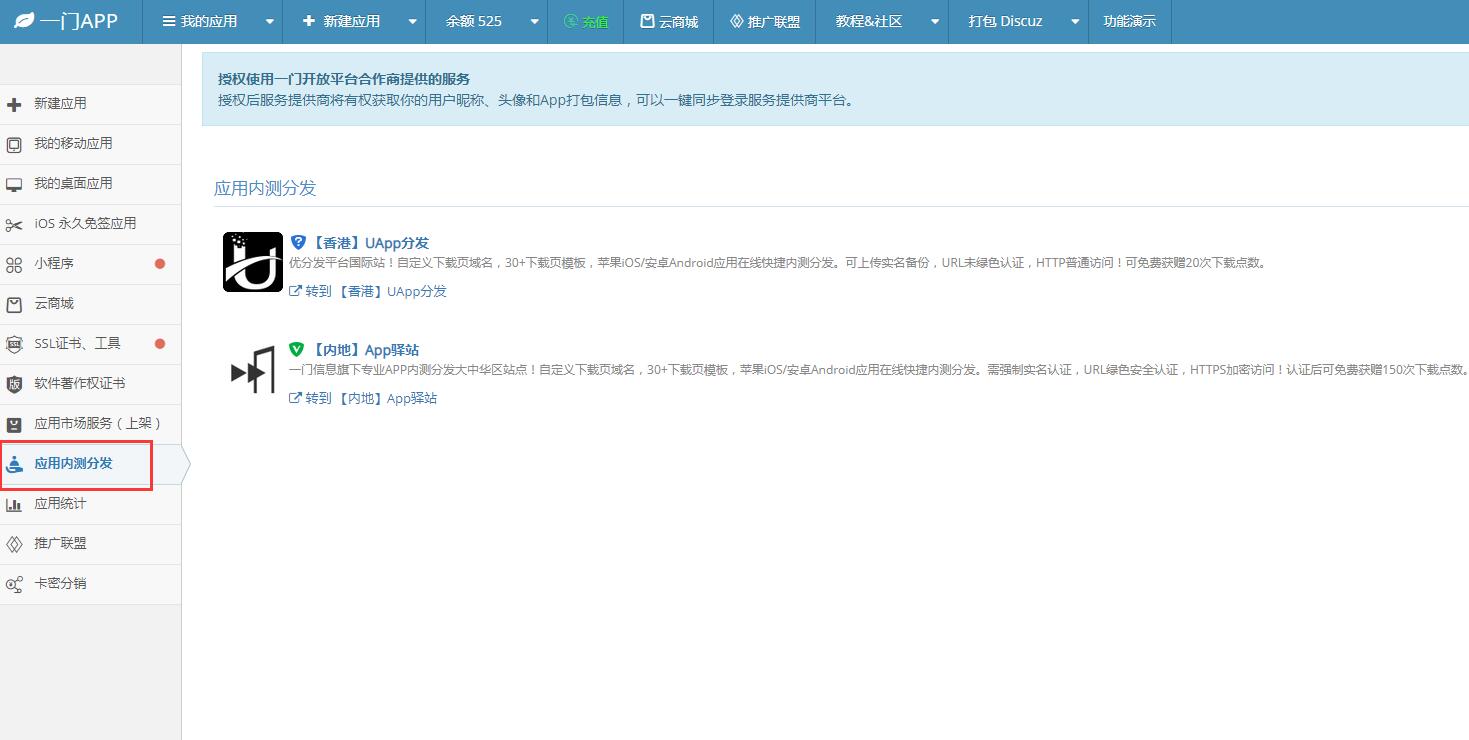The image size is (1469, 740).
Task: Click the plus icon beside 新建应用 in sidebar
Action: point(14,104)
